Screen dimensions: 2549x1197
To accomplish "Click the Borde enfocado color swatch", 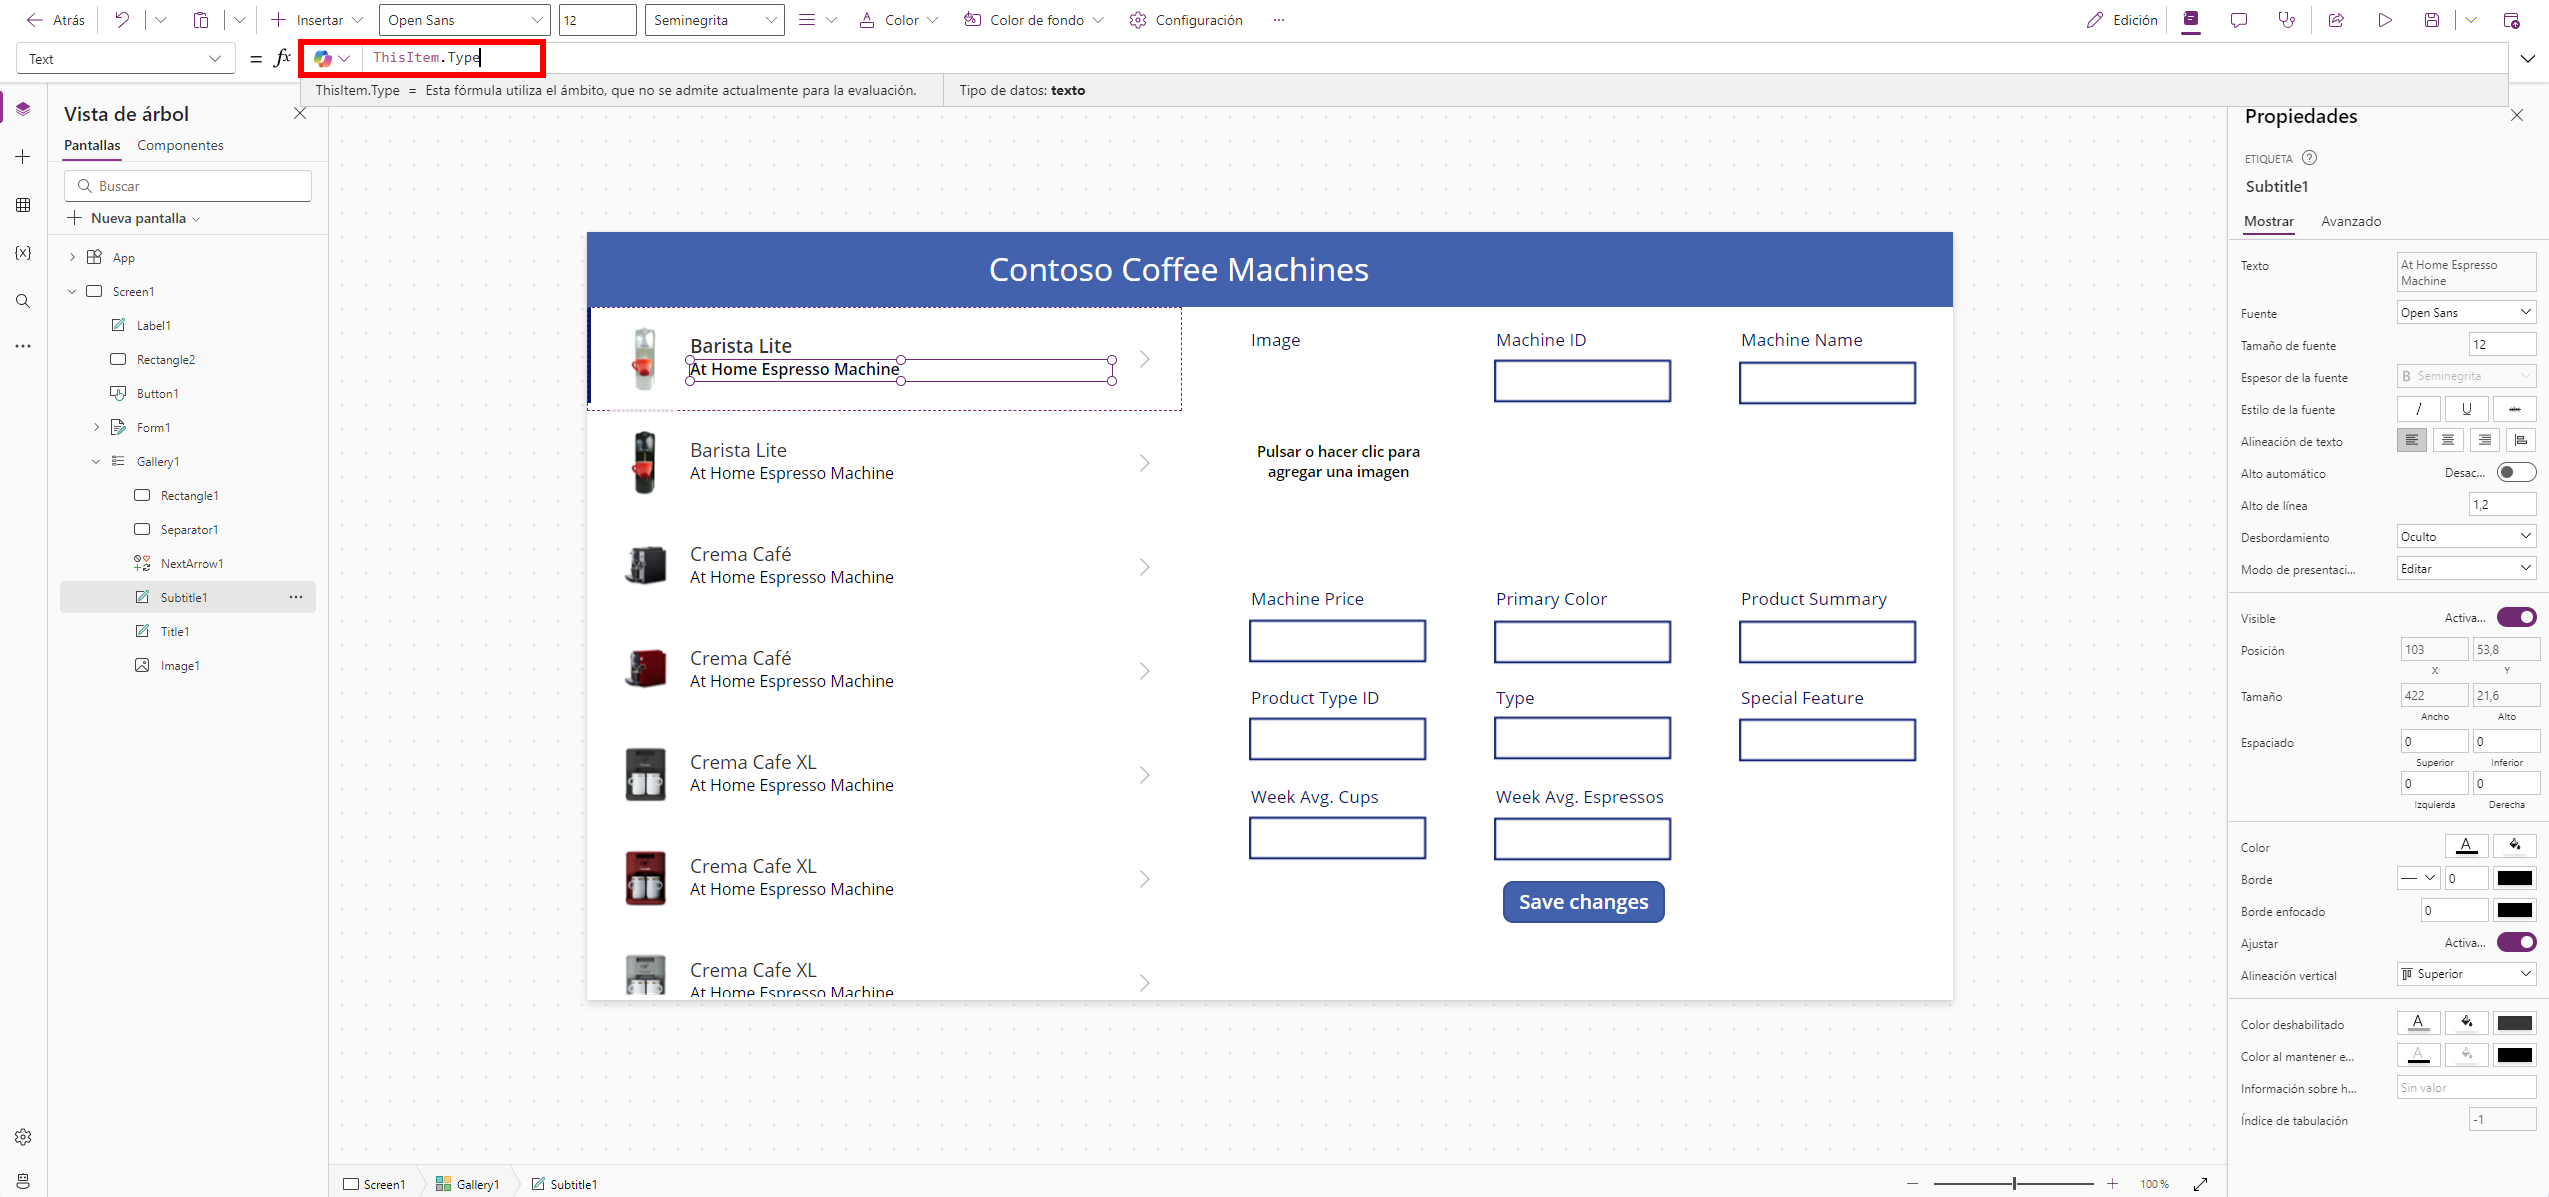I will [2514, 910].
